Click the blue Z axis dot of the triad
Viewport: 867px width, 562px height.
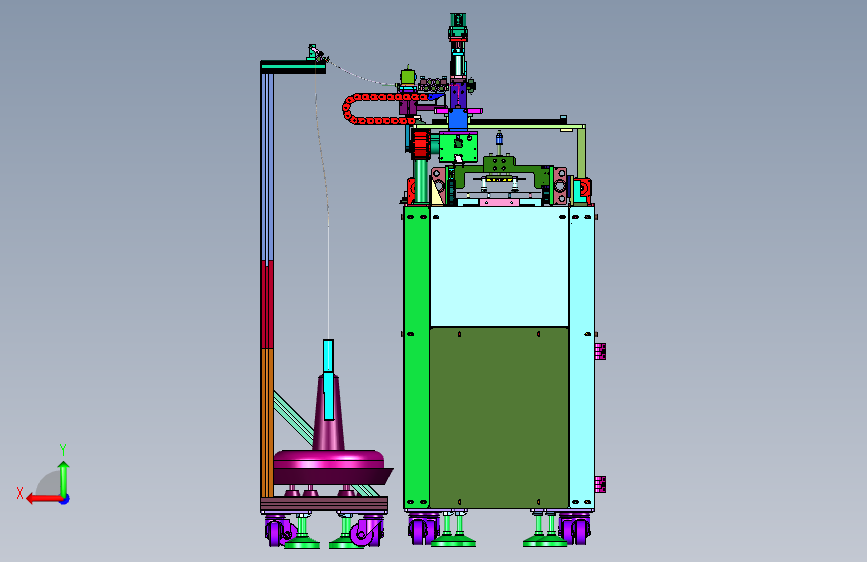tap(65, 499)
